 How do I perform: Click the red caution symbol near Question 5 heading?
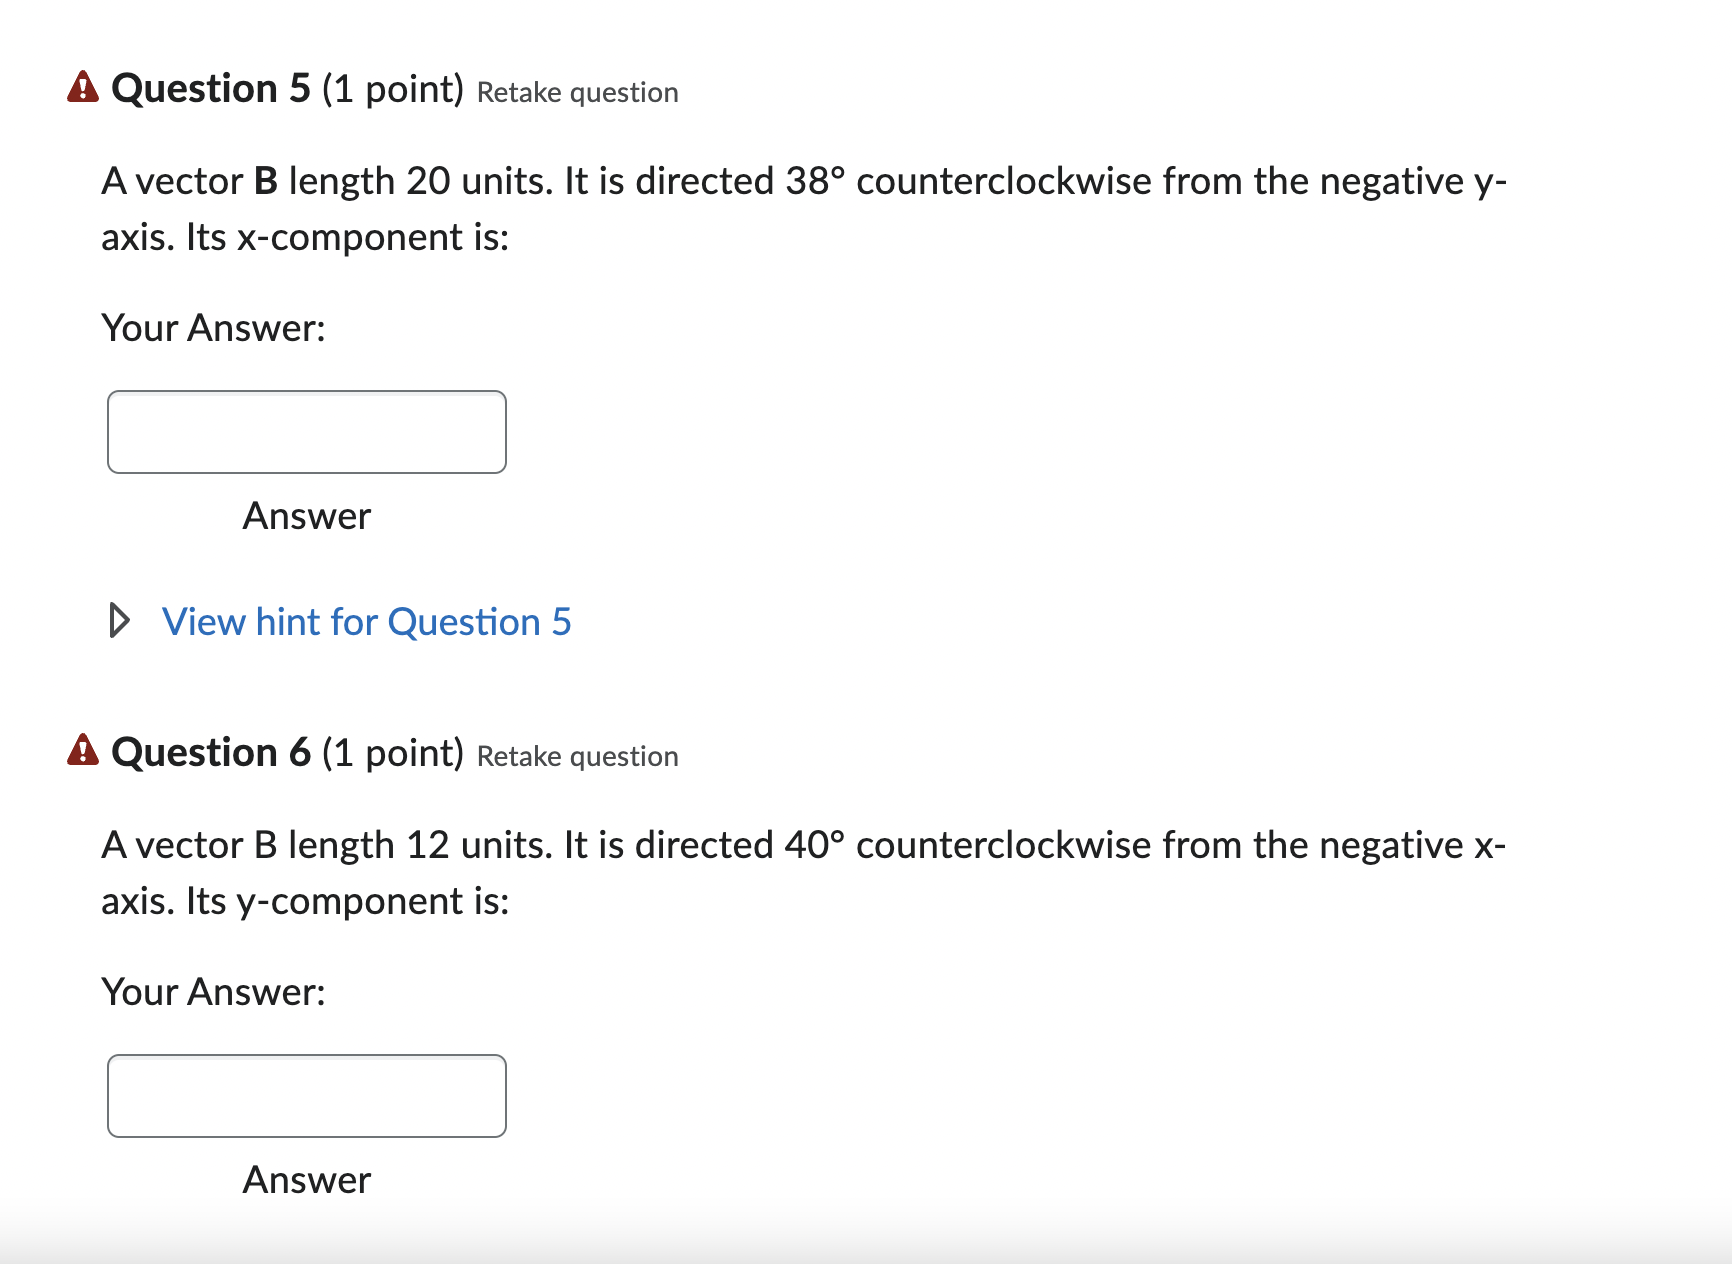[x=83, y=88]
